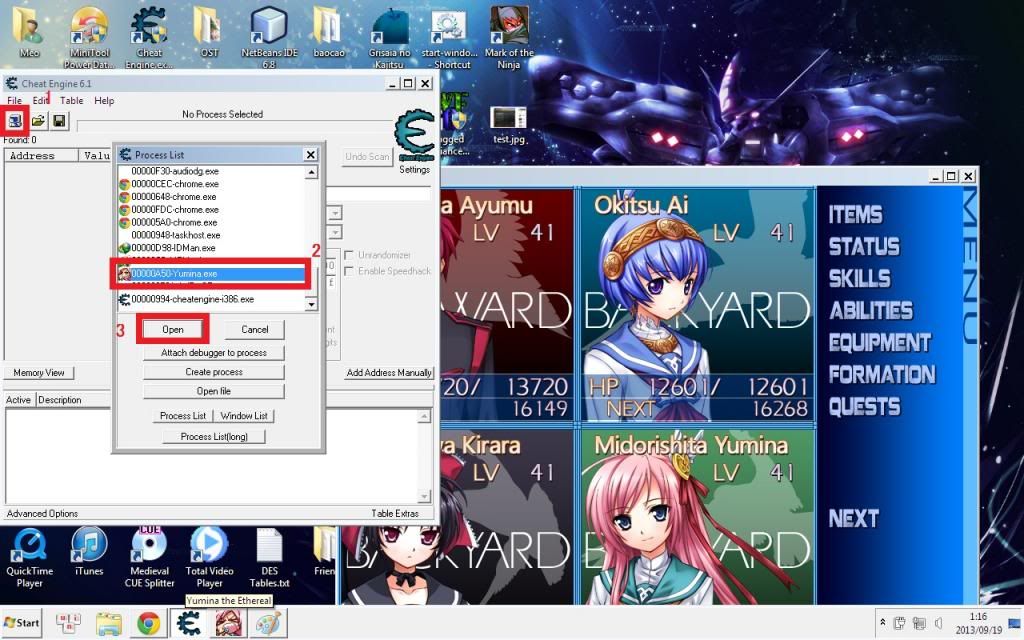Viewport: 1024px width, 640px height.
Task: Open the OST folder on the desktop
Action: (x=209, y=33)
